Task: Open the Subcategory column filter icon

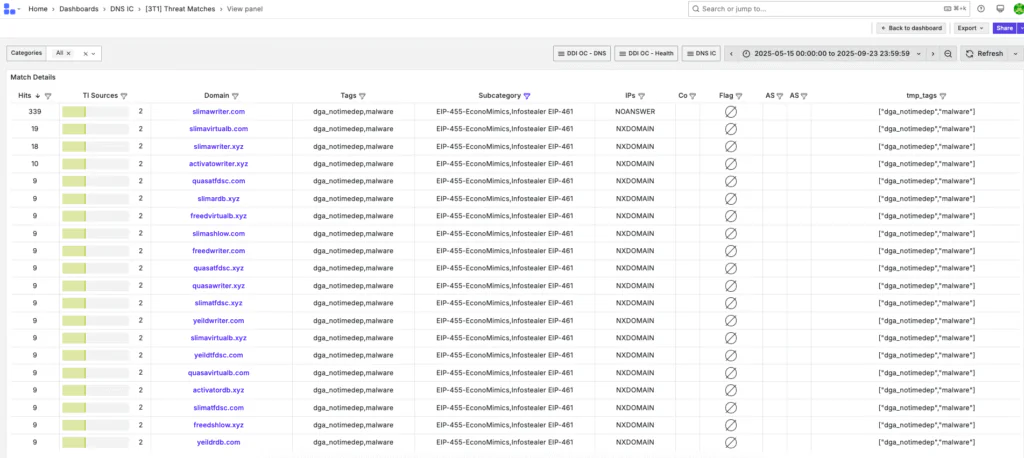Action: [x=527, y=96]
